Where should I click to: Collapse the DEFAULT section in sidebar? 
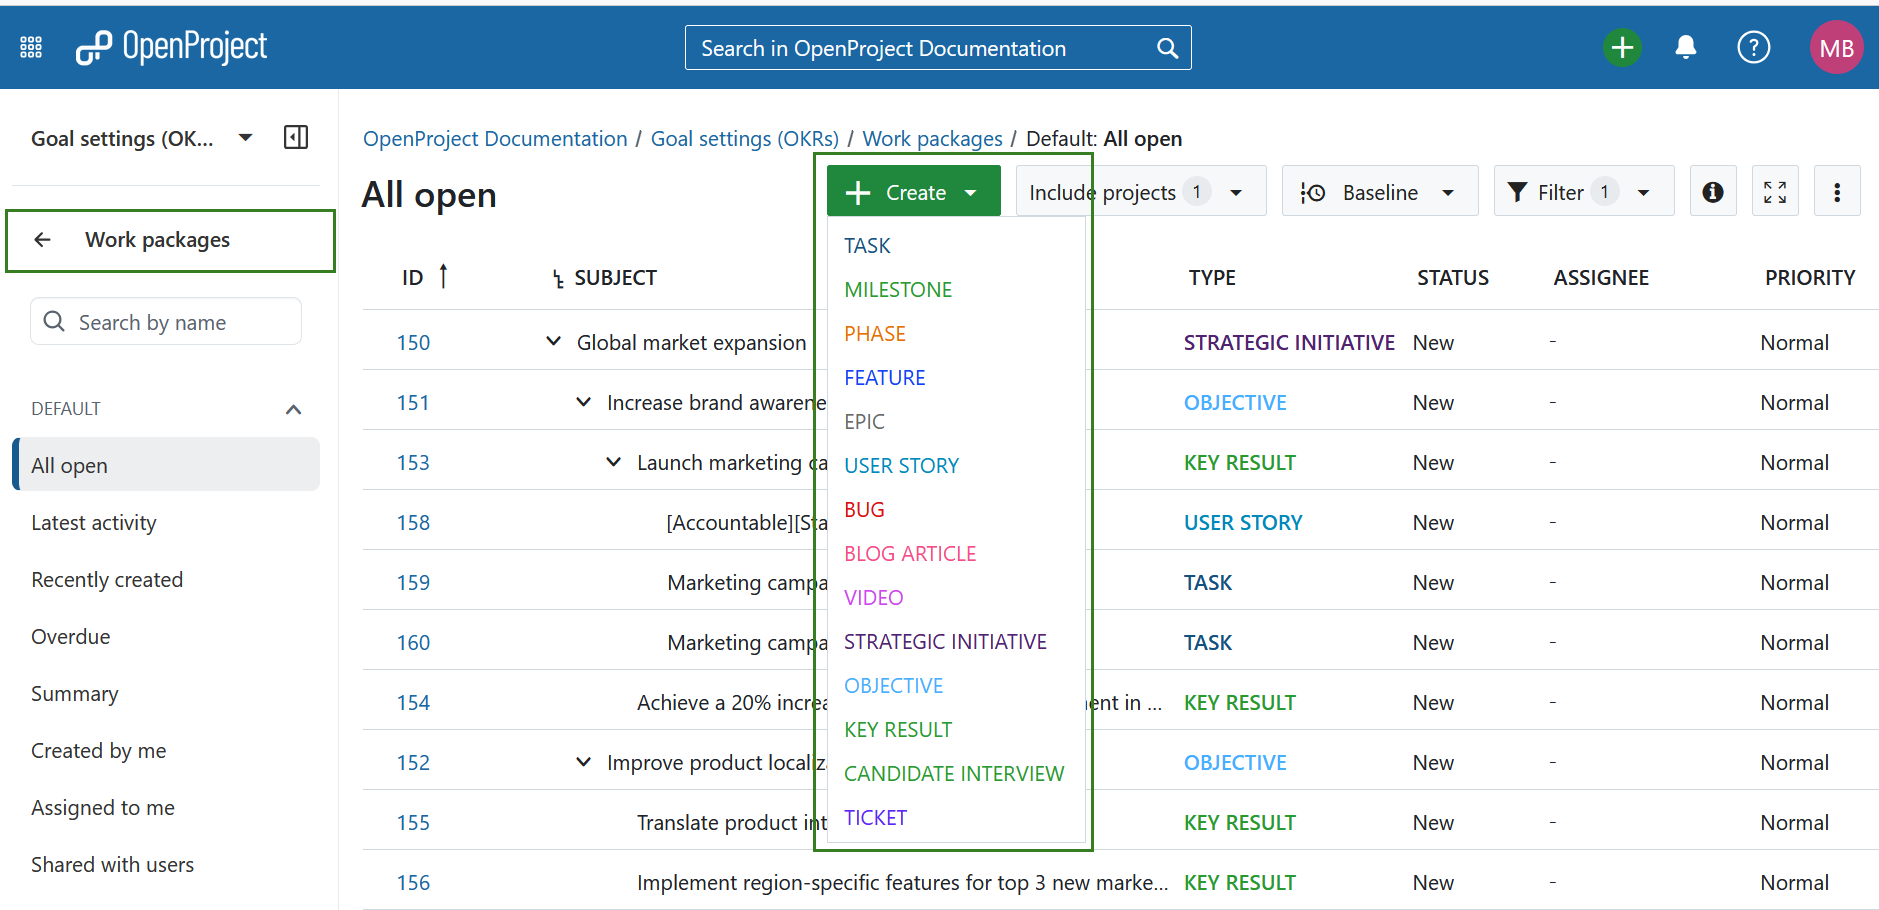click(x=293, y=408)
